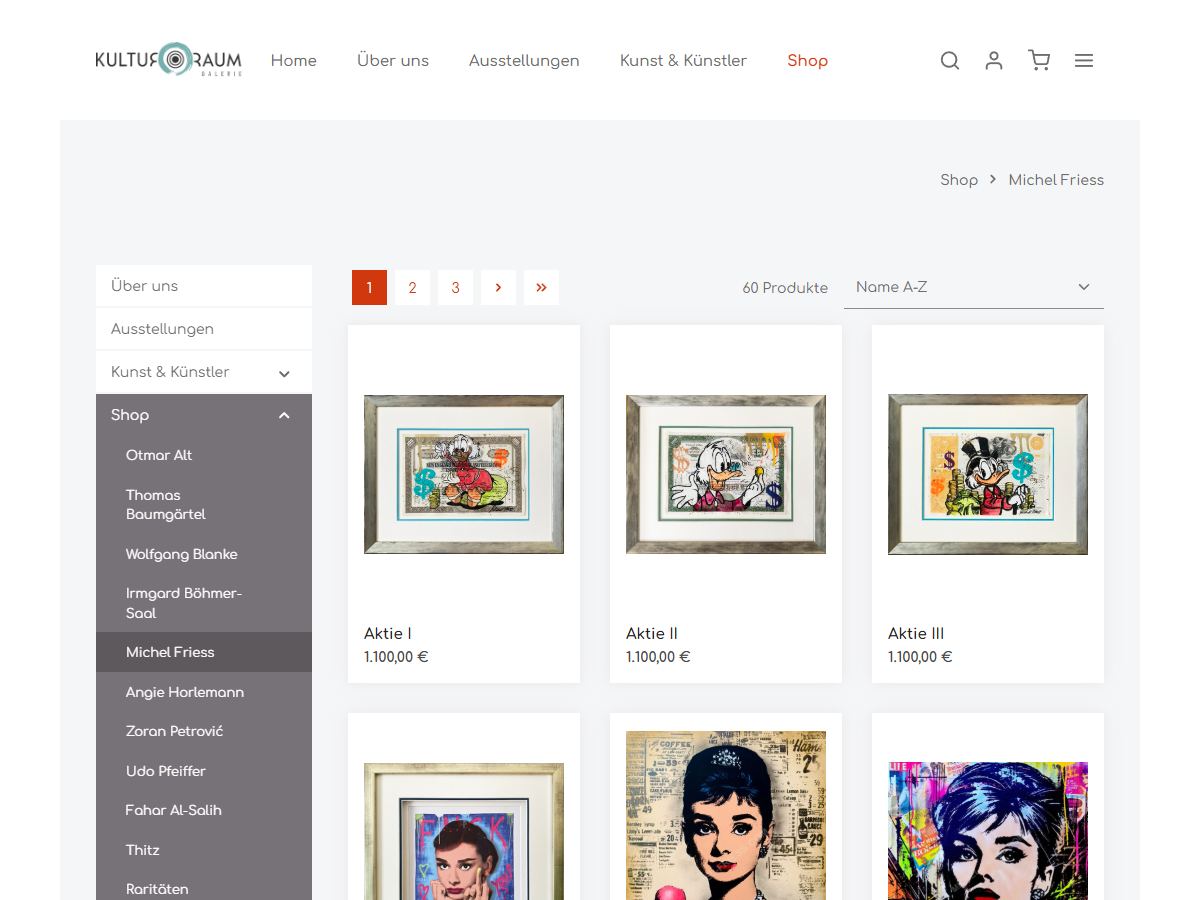Open Home in top navigation

294,61
